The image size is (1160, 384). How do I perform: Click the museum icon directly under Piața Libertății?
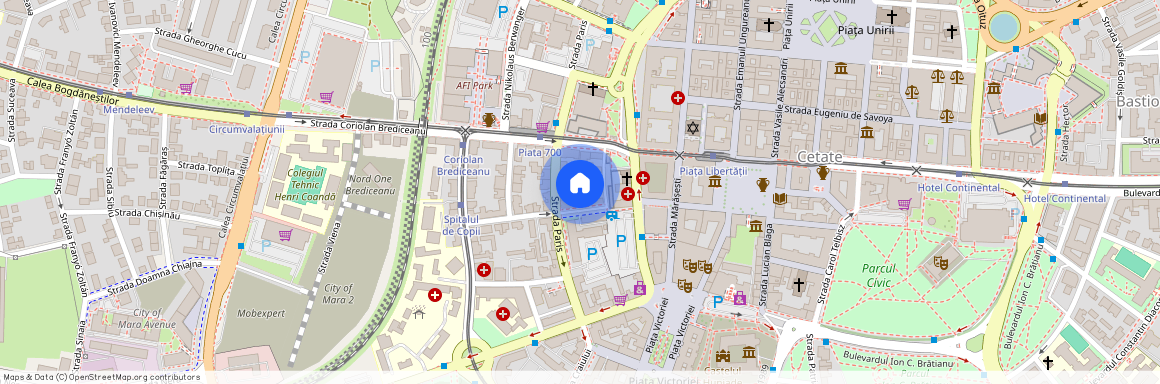715,181
